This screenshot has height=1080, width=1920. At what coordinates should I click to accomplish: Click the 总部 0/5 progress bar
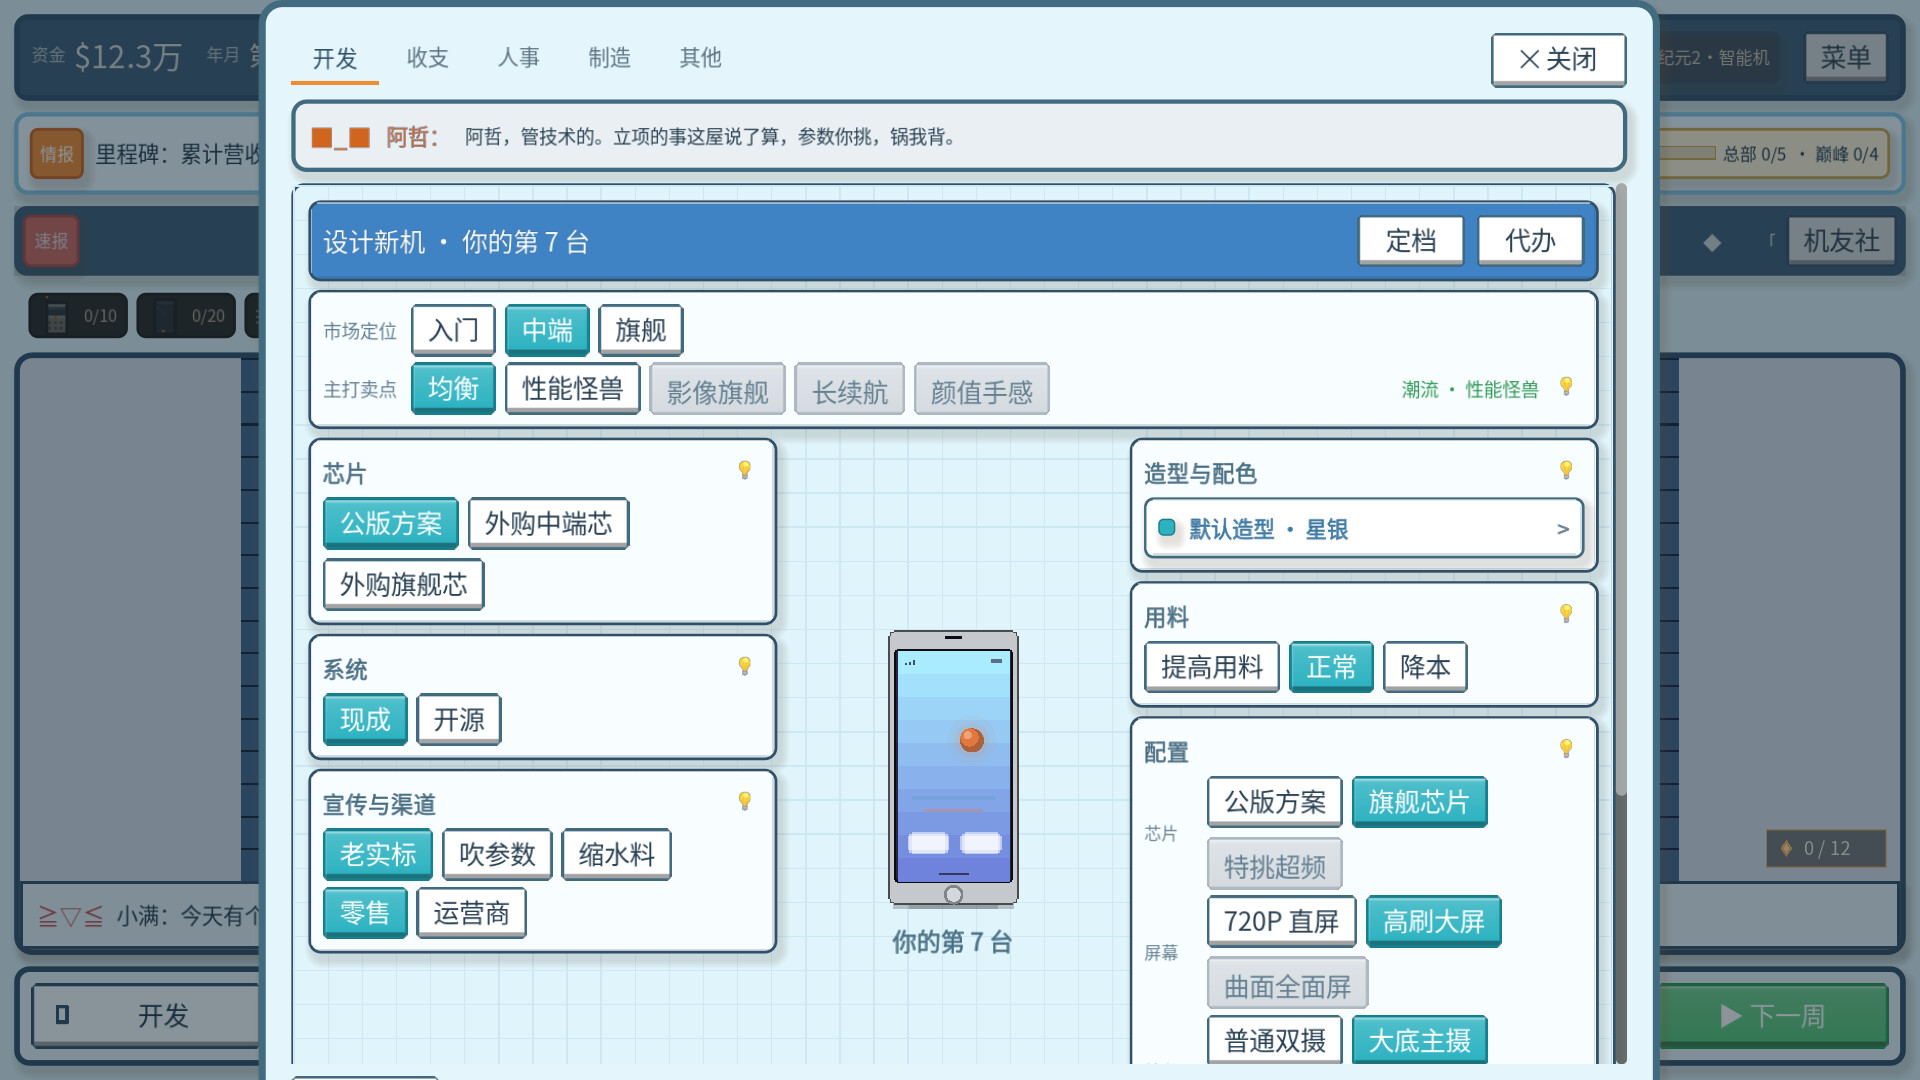tap(1688, 153)
